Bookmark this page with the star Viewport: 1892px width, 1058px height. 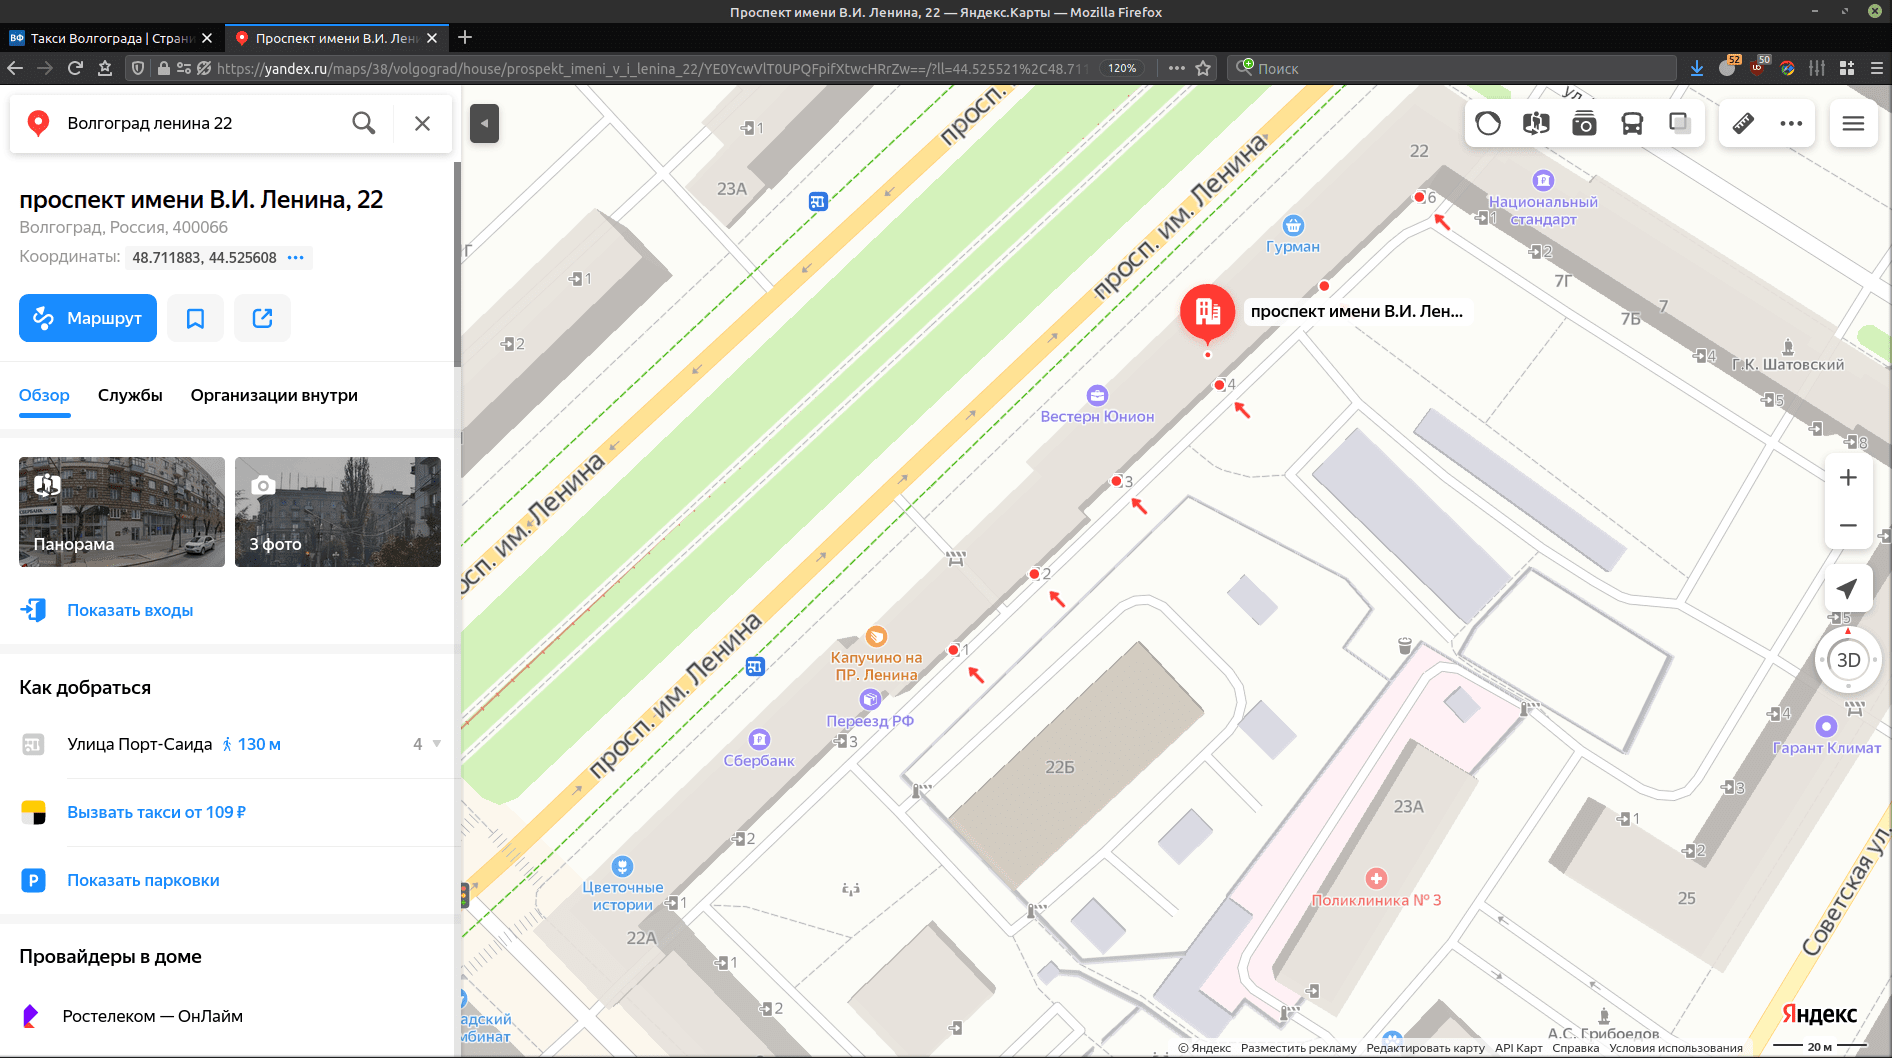pyautogui.click(x=1203, y=68)
